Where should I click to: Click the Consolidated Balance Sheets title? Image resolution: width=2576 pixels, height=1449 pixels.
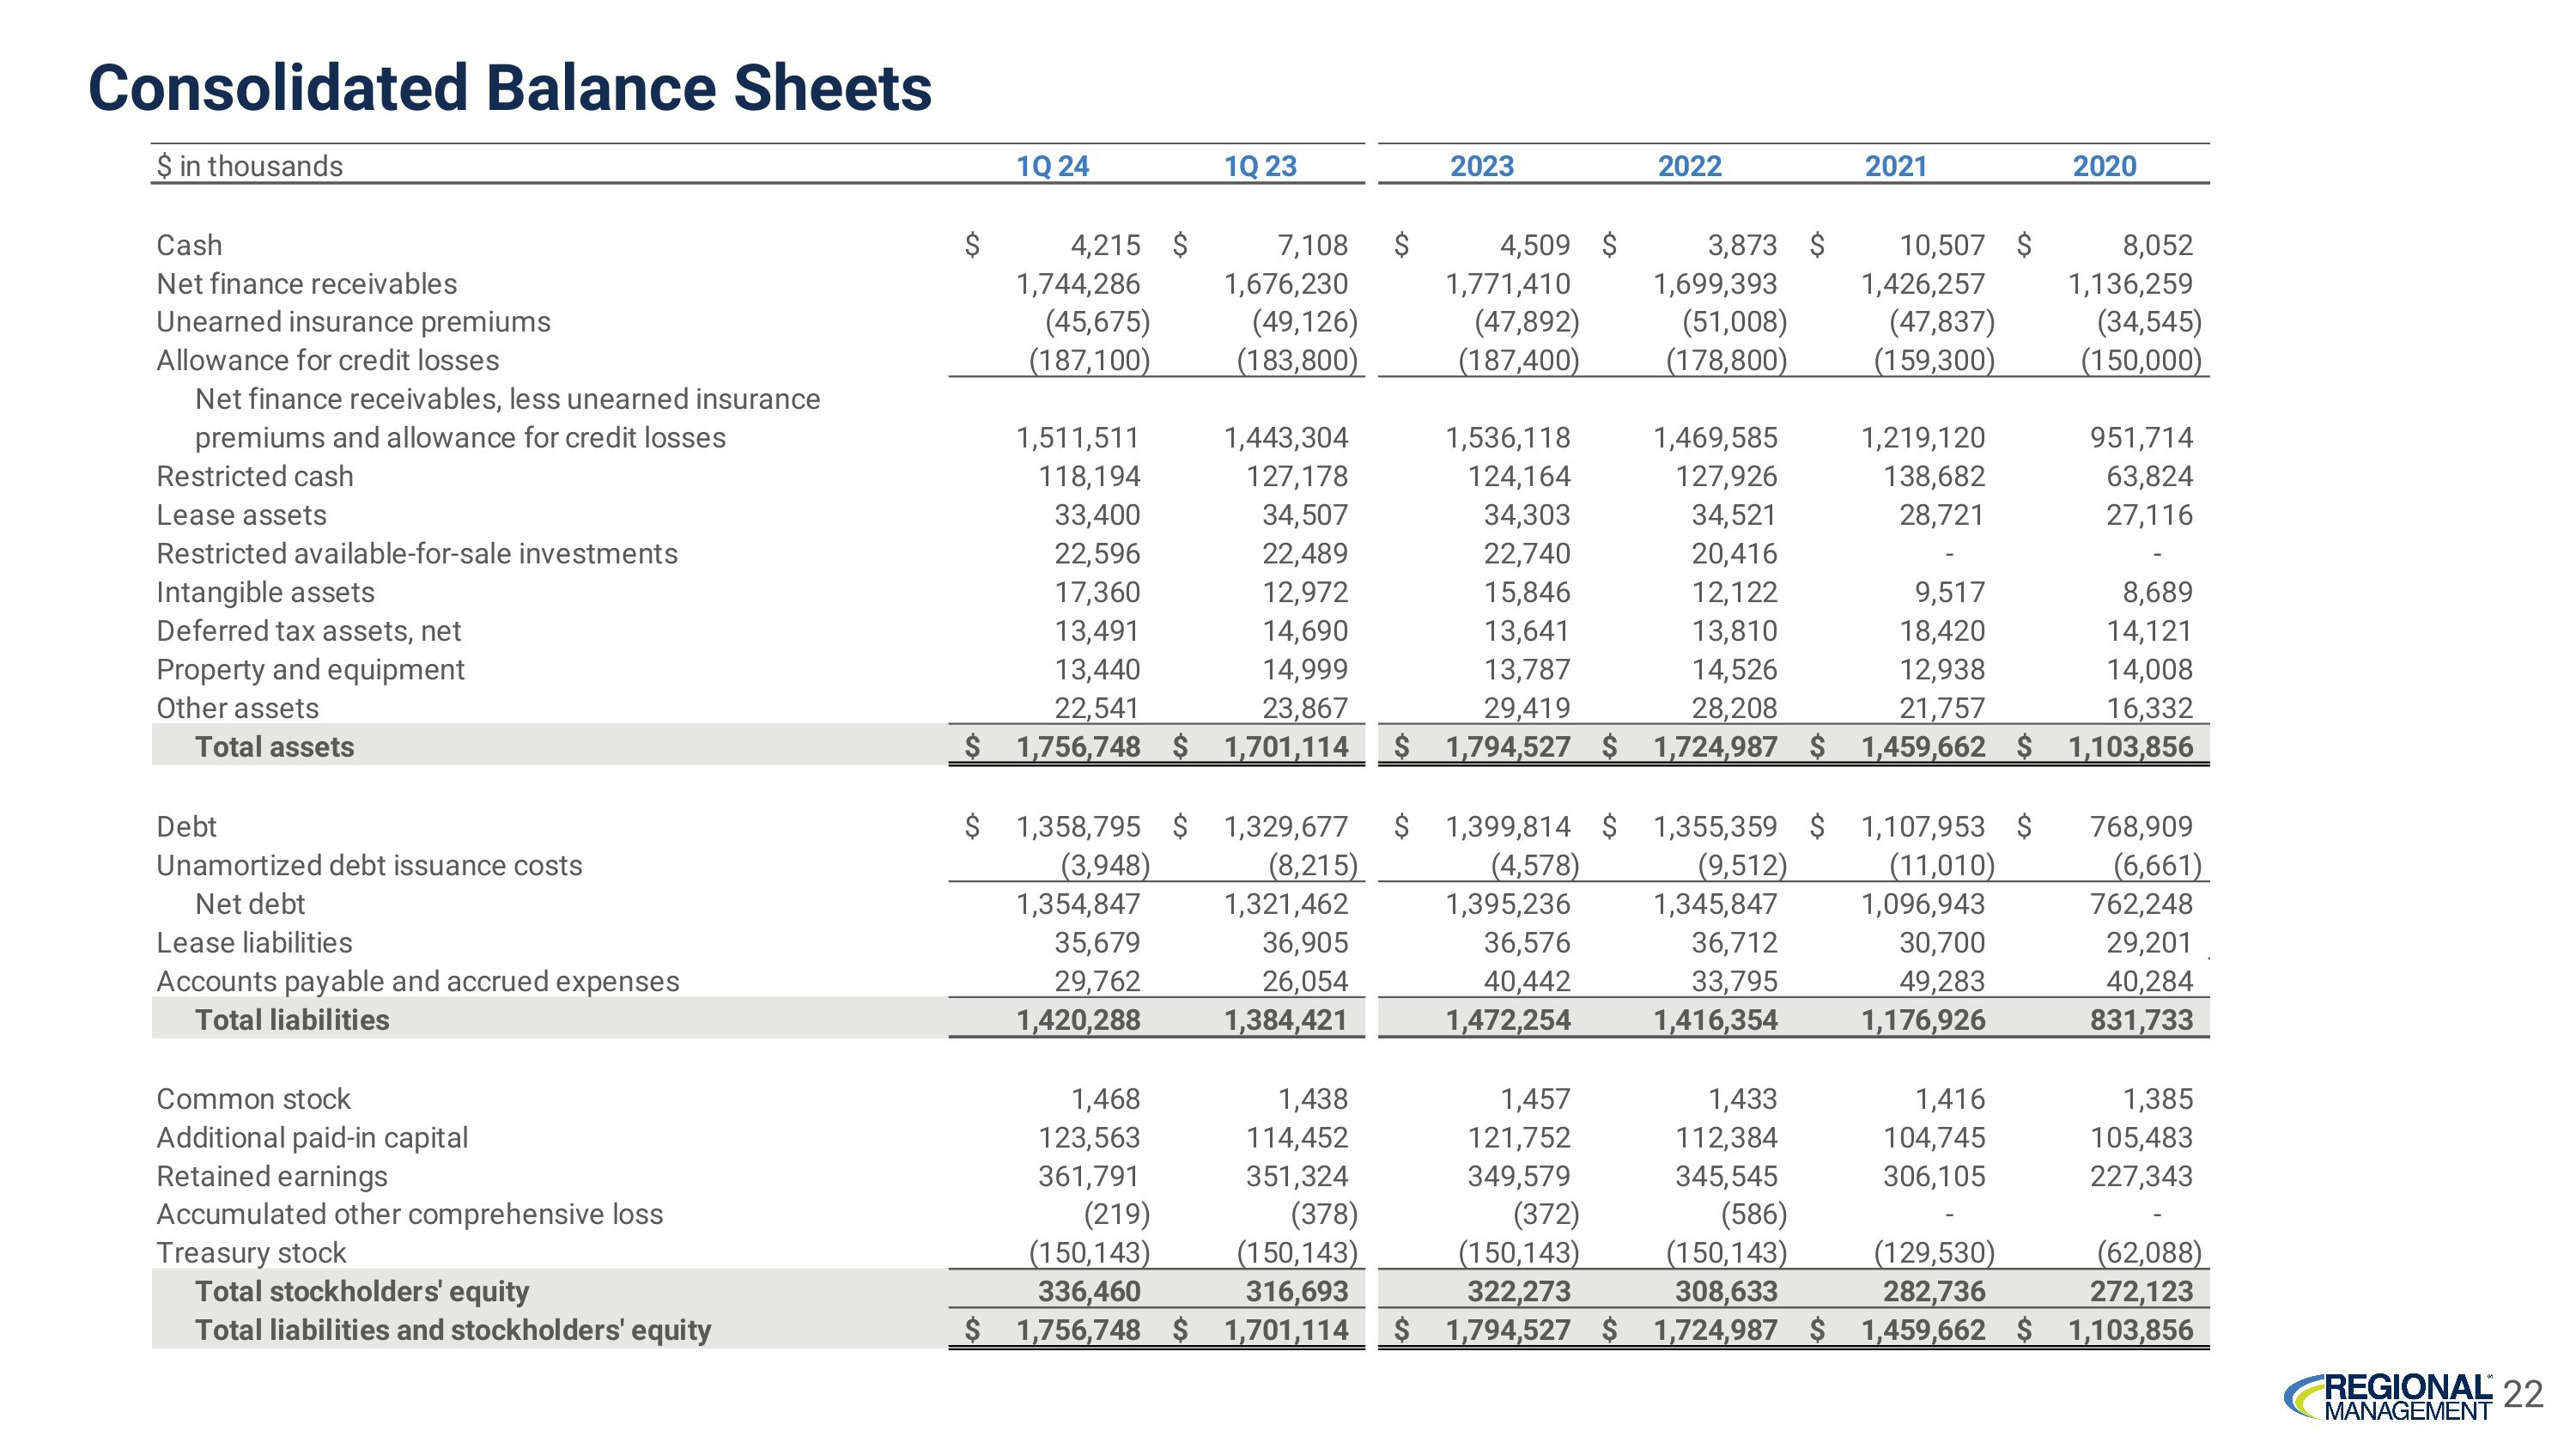[510, 88]
